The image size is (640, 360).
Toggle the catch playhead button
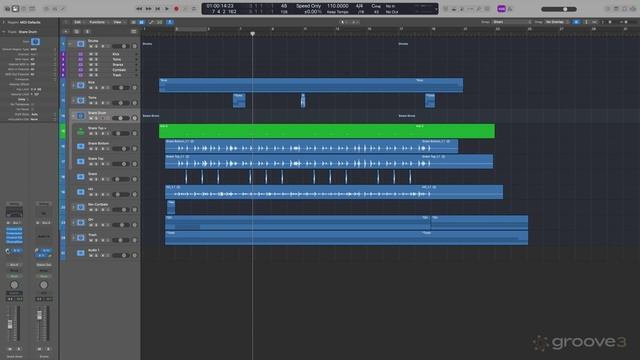[170, 22]
